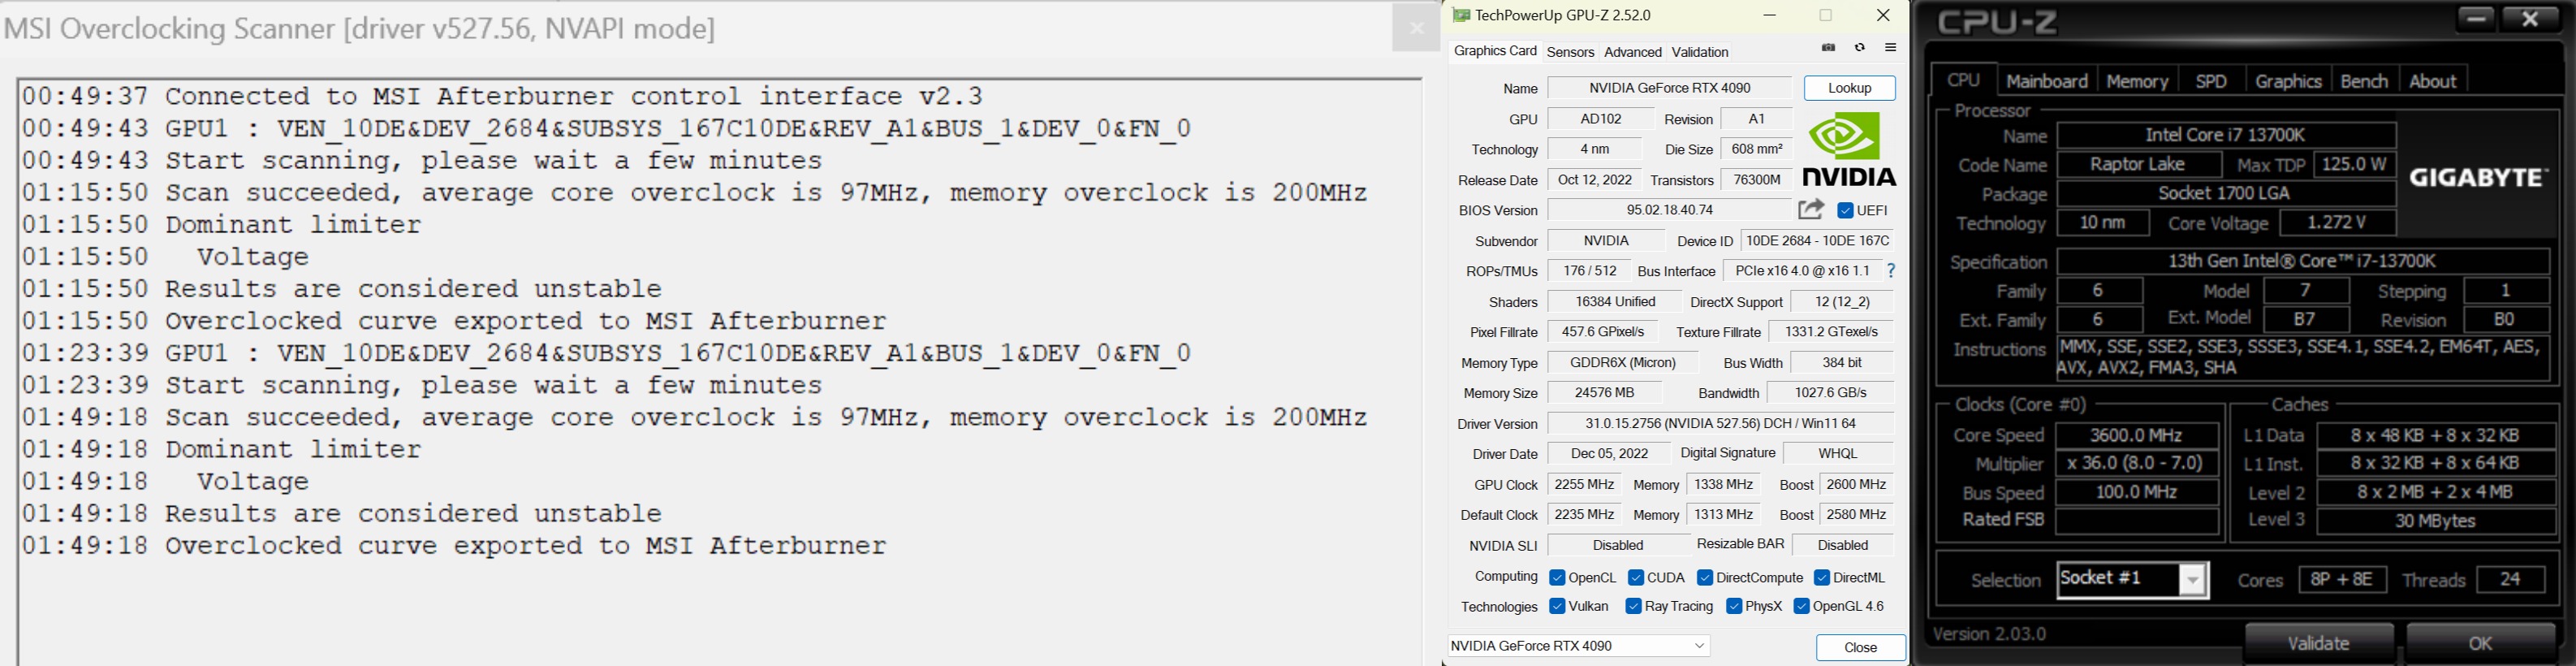Viewport: 2576px width, 666px height.
Task: Click the Bandwidth value 1027.6 GB/s
Action: coord(1829,393)
